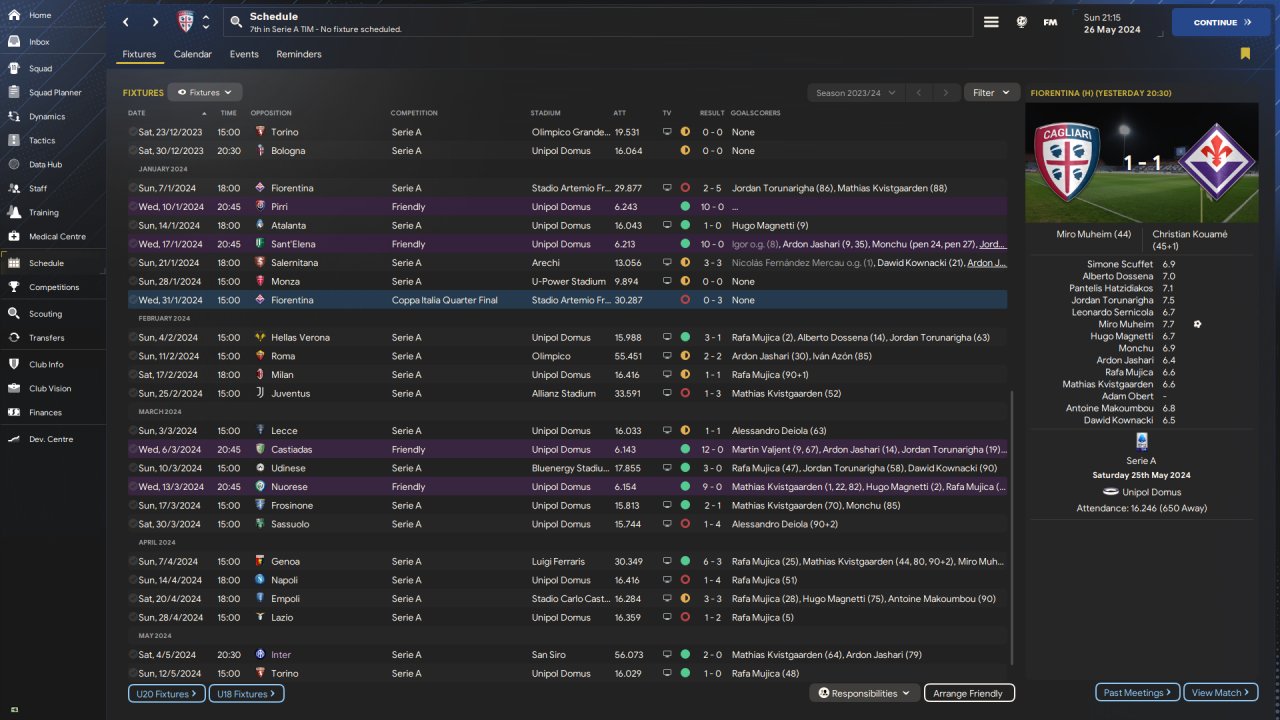Screen dimensions: 1280x720
Task: Navigate back with the left arrow
Action: click(x=125, y=22)
